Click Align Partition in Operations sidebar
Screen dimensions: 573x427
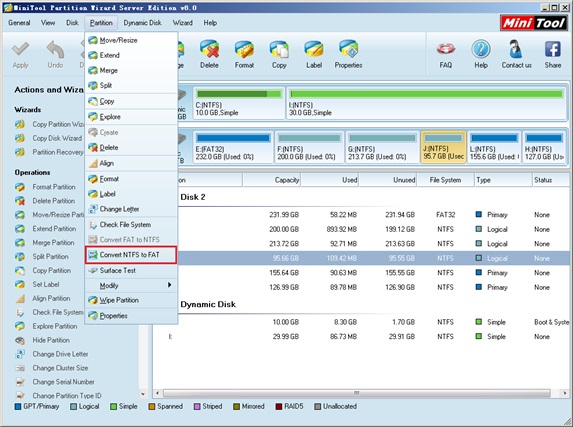tap(51, 299)
